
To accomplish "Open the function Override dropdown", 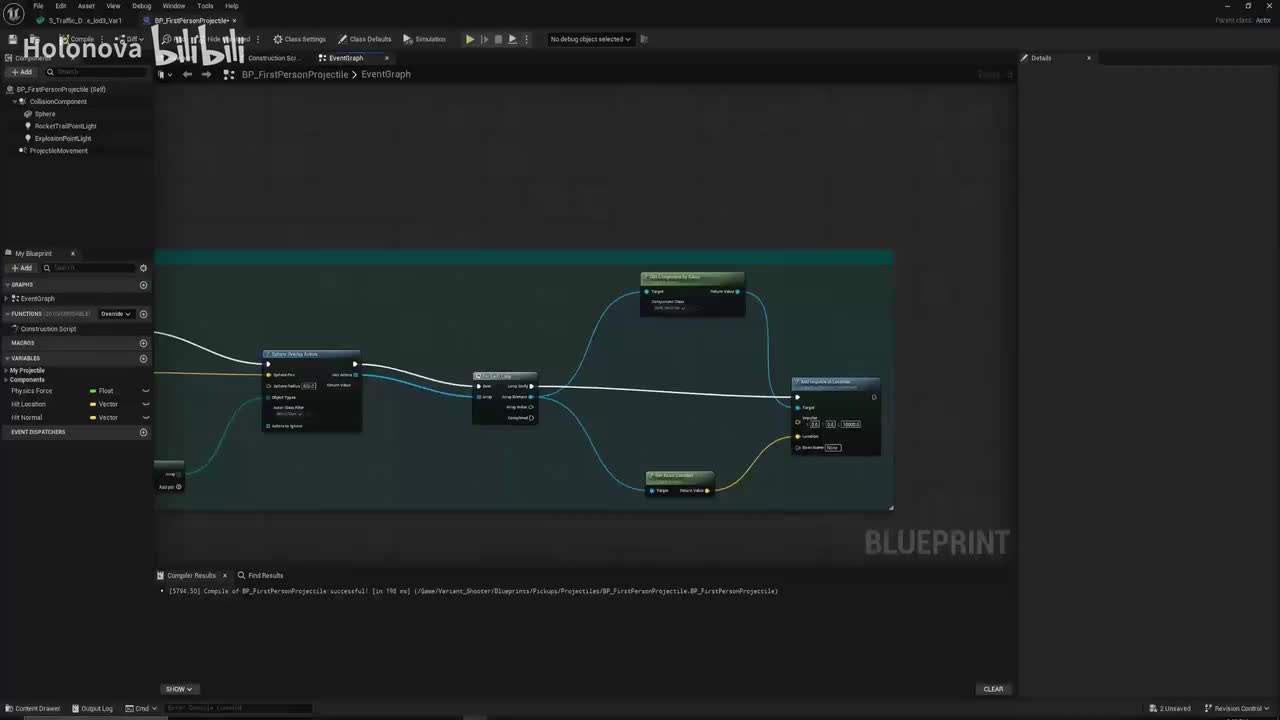I will tap(115, 314).
